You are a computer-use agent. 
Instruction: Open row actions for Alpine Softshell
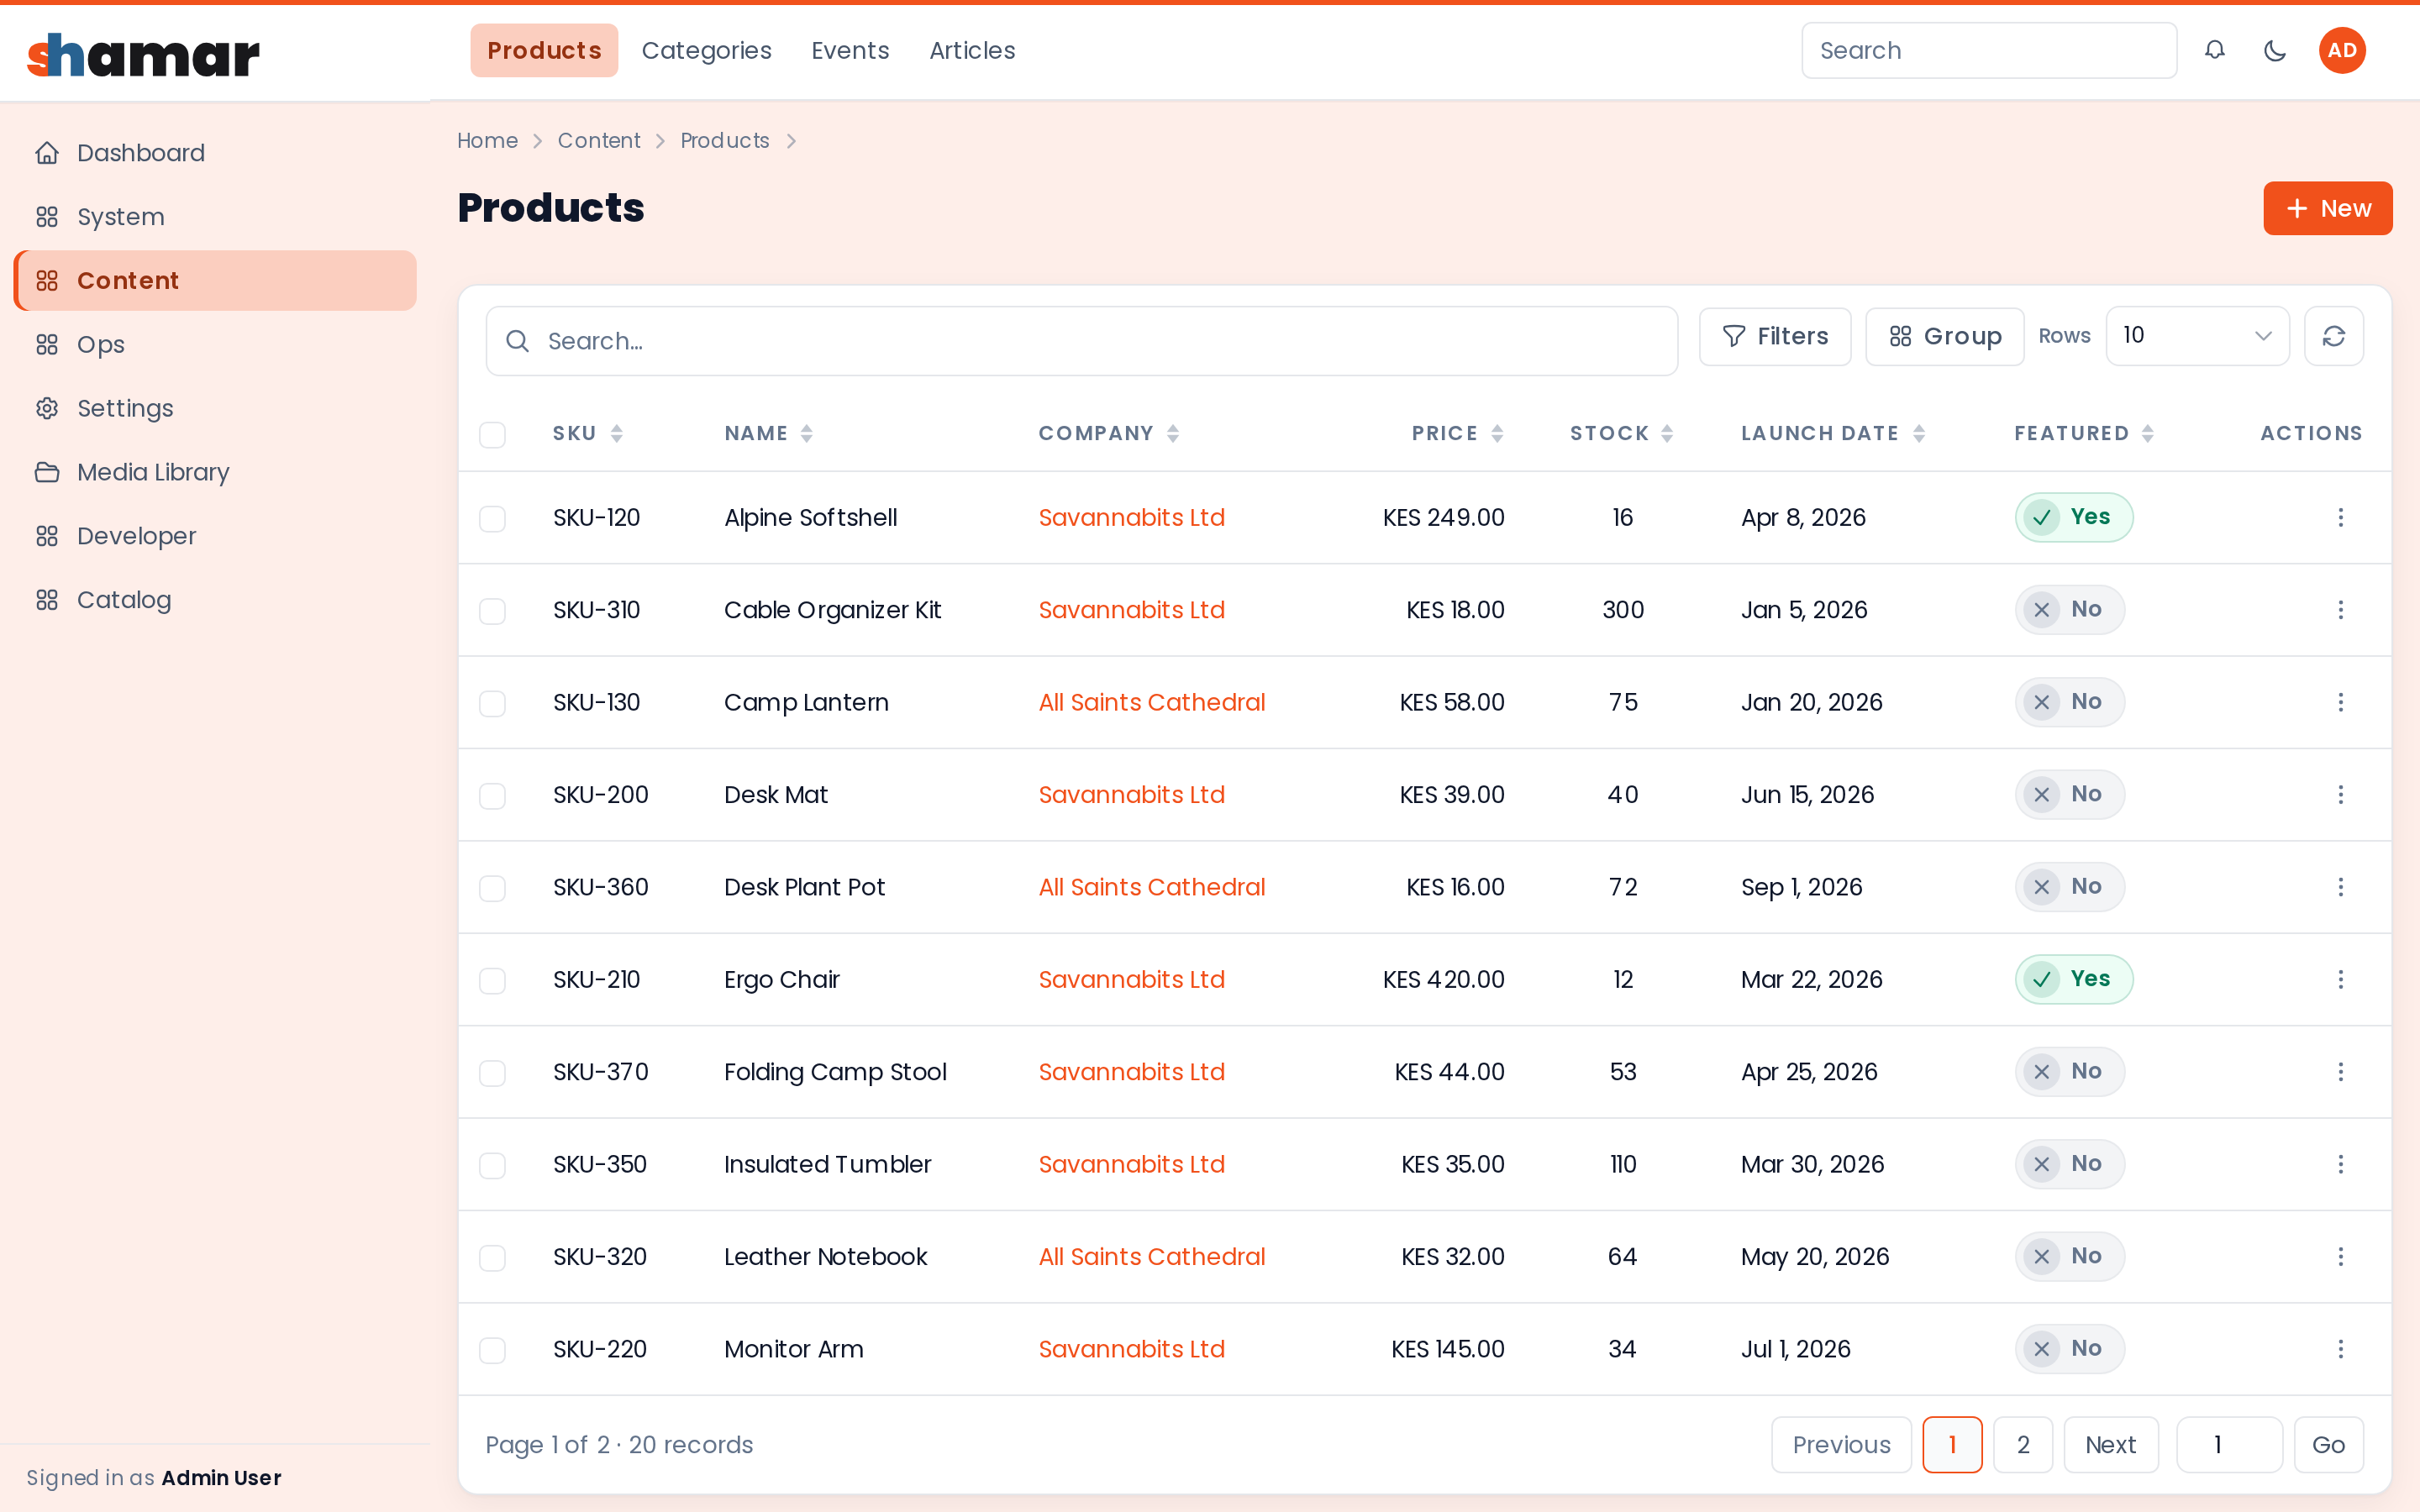(x=2340, y=517)
